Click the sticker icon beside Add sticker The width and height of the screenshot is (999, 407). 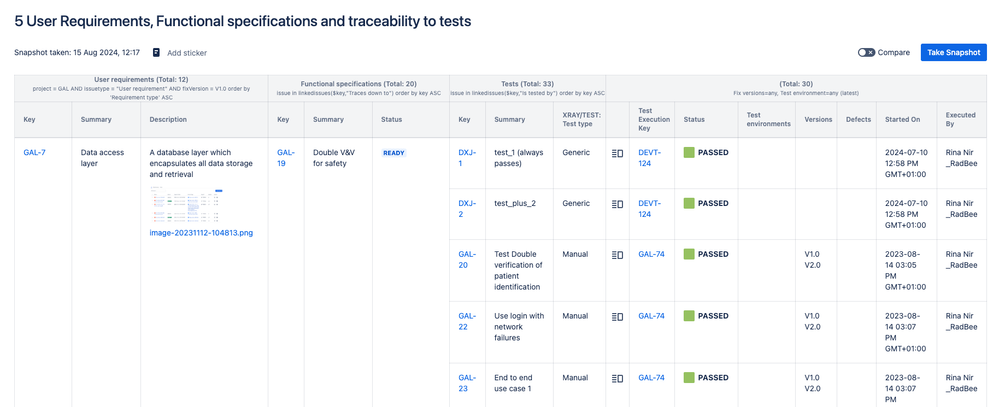point(156,53)
